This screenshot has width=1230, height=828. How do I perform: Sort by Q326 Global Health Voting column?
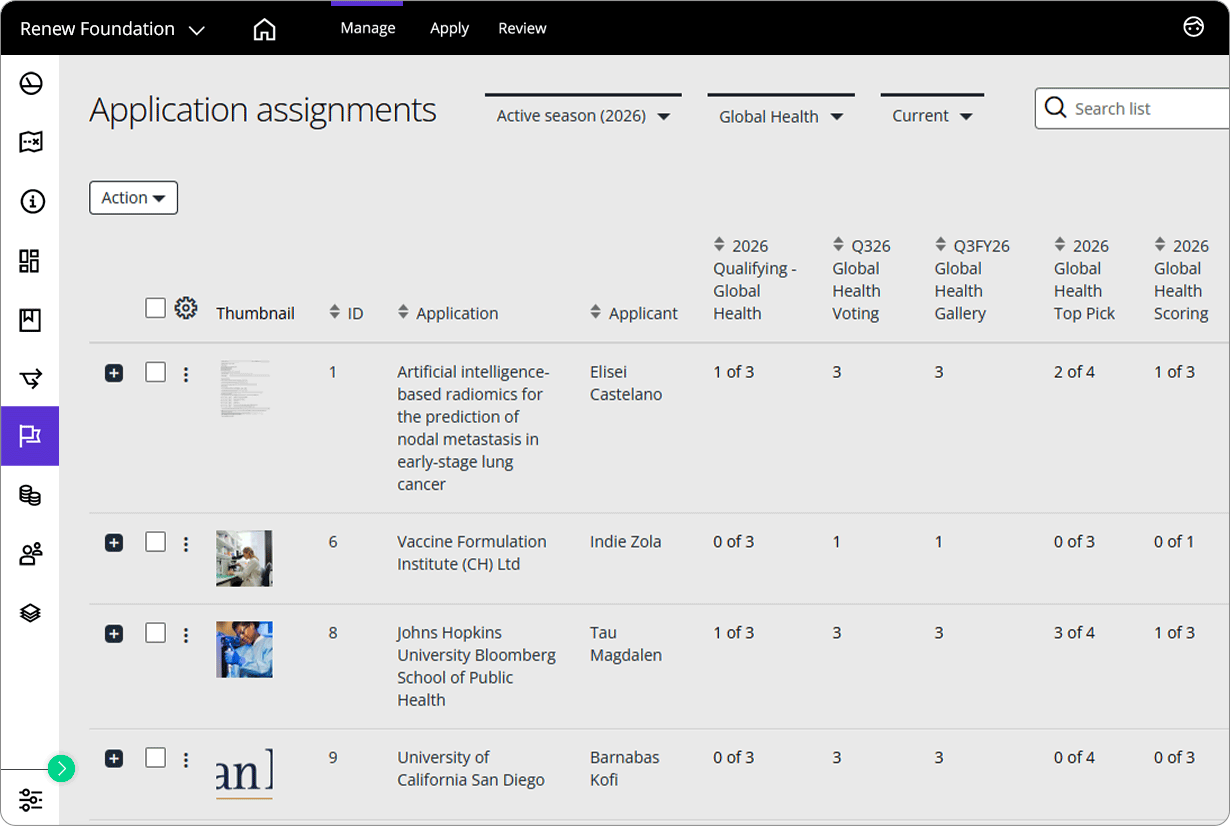coord(838,244)
